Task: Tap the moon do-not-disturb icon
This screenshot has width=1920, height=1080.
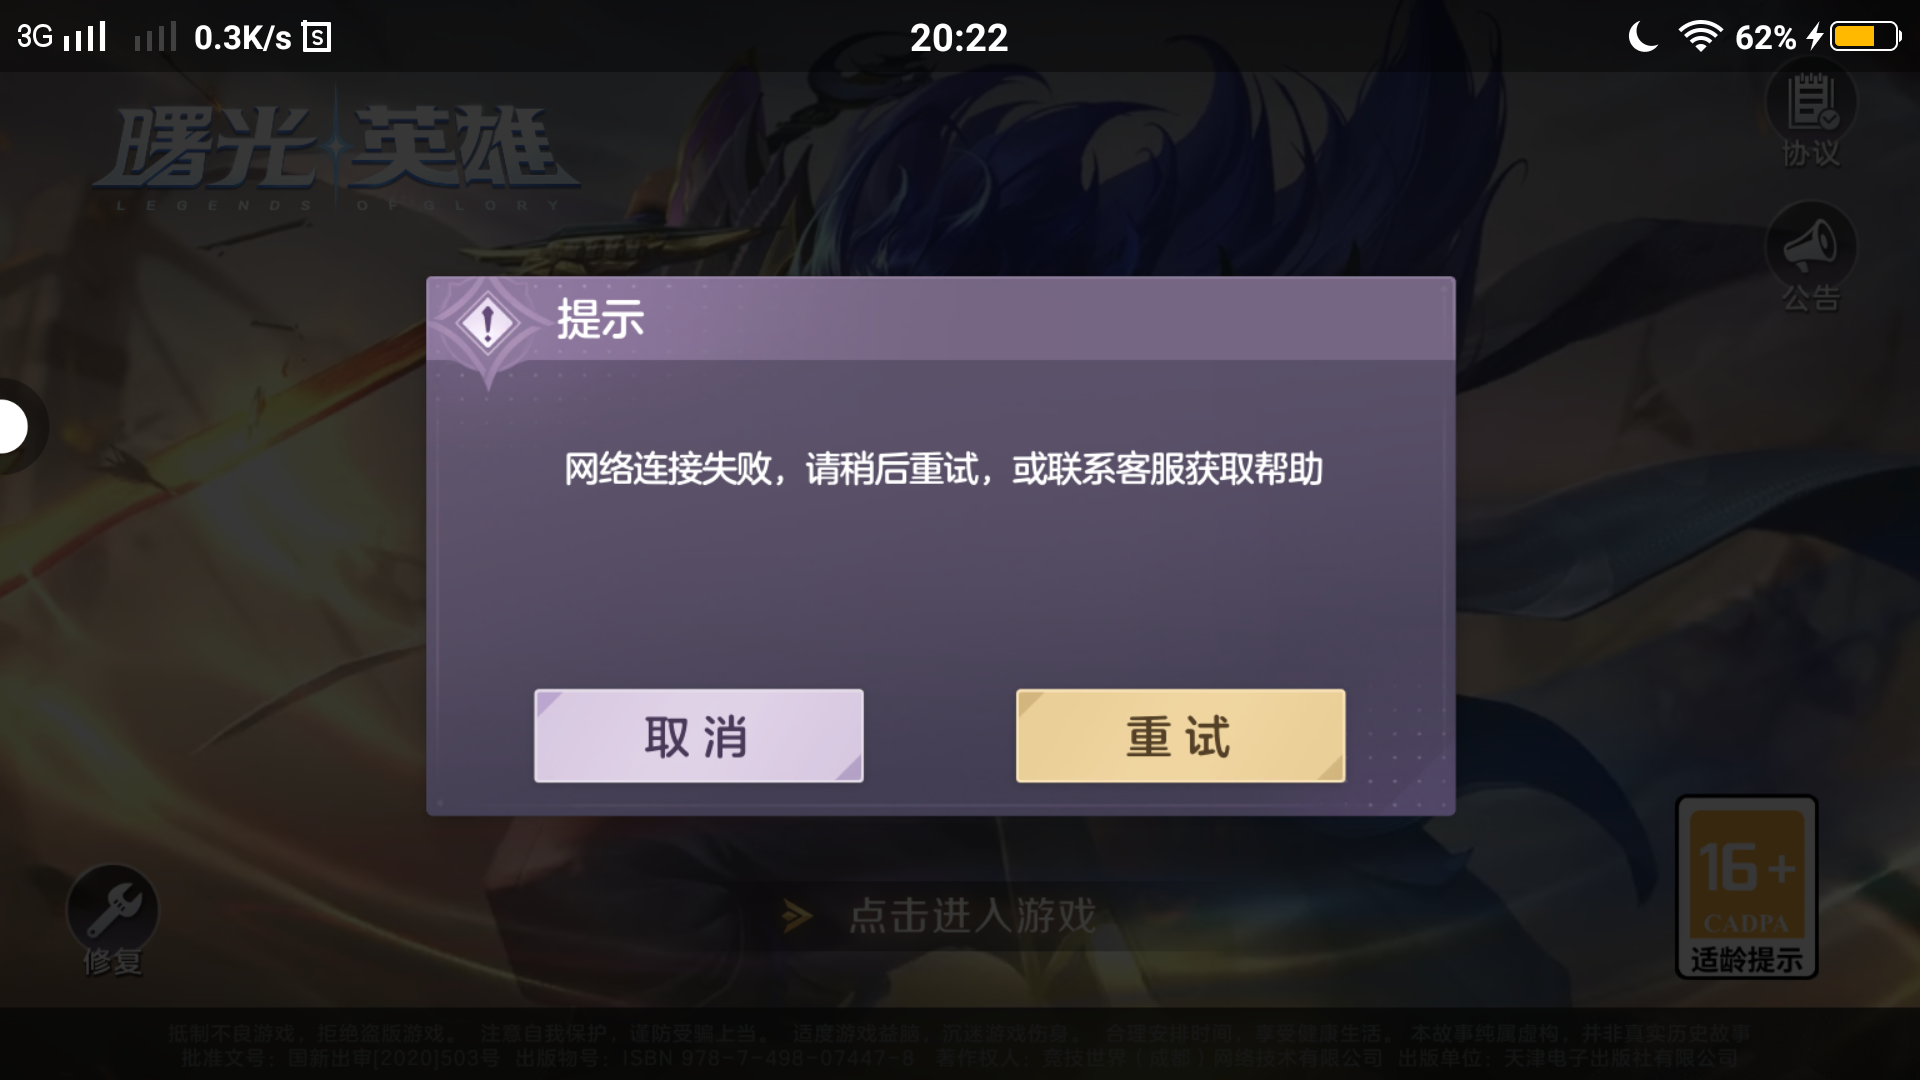Action: [x=1642, y=37]
